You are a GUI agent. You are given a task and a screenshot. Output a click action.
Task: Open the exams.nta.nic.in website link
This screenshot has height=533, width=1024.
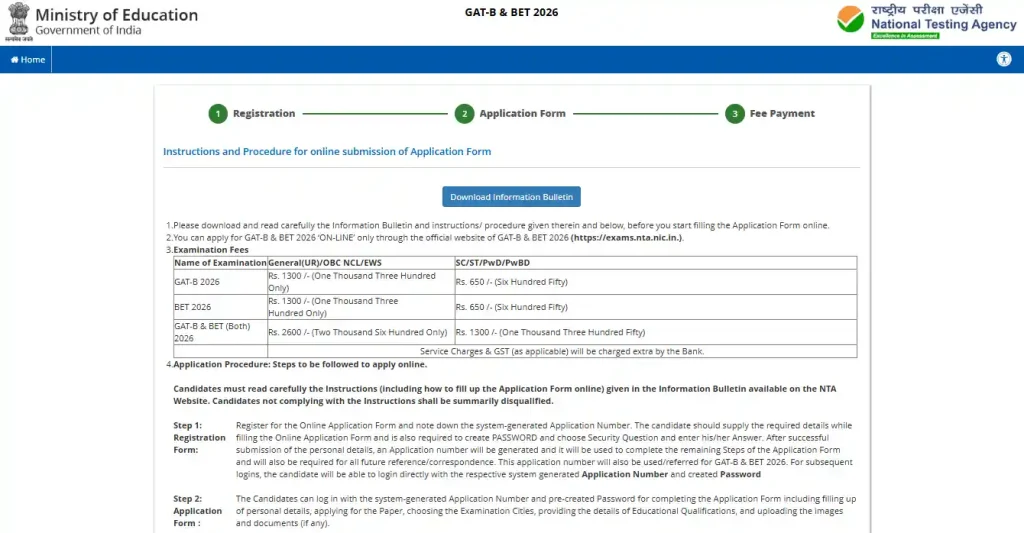coord(626,238)
